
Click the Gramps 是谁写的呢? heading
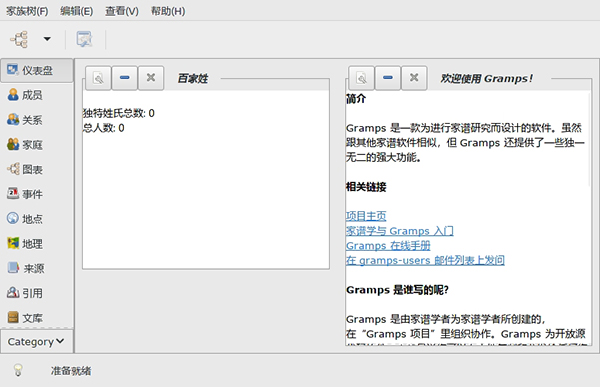397,290
